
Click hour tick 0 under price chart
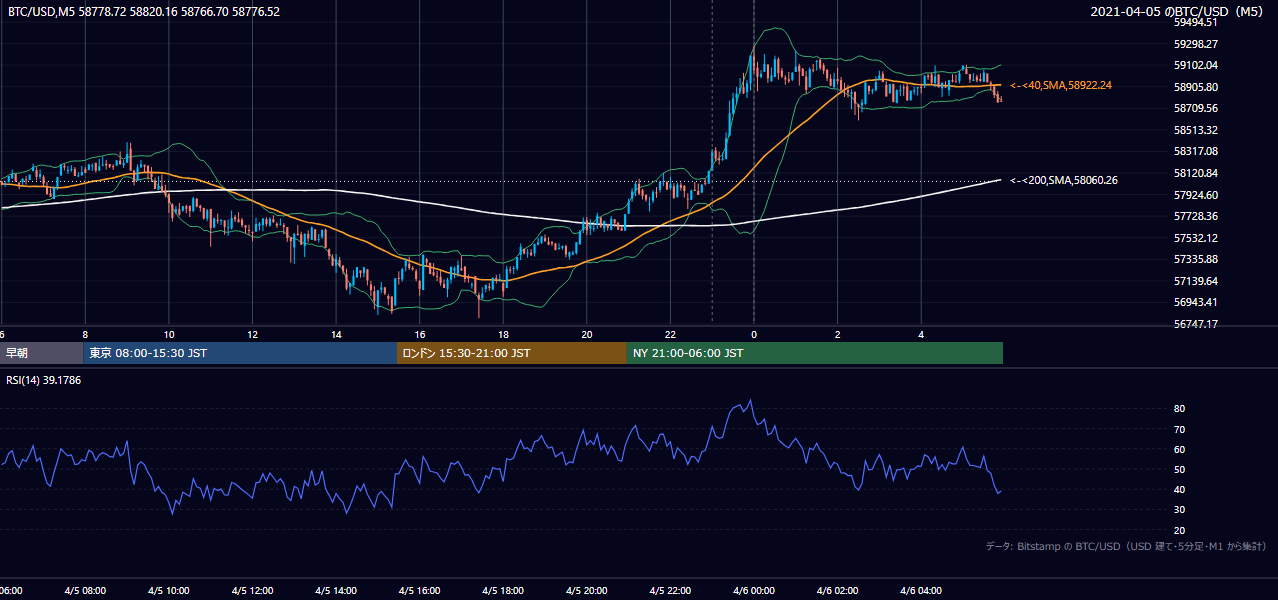point(754,335)
